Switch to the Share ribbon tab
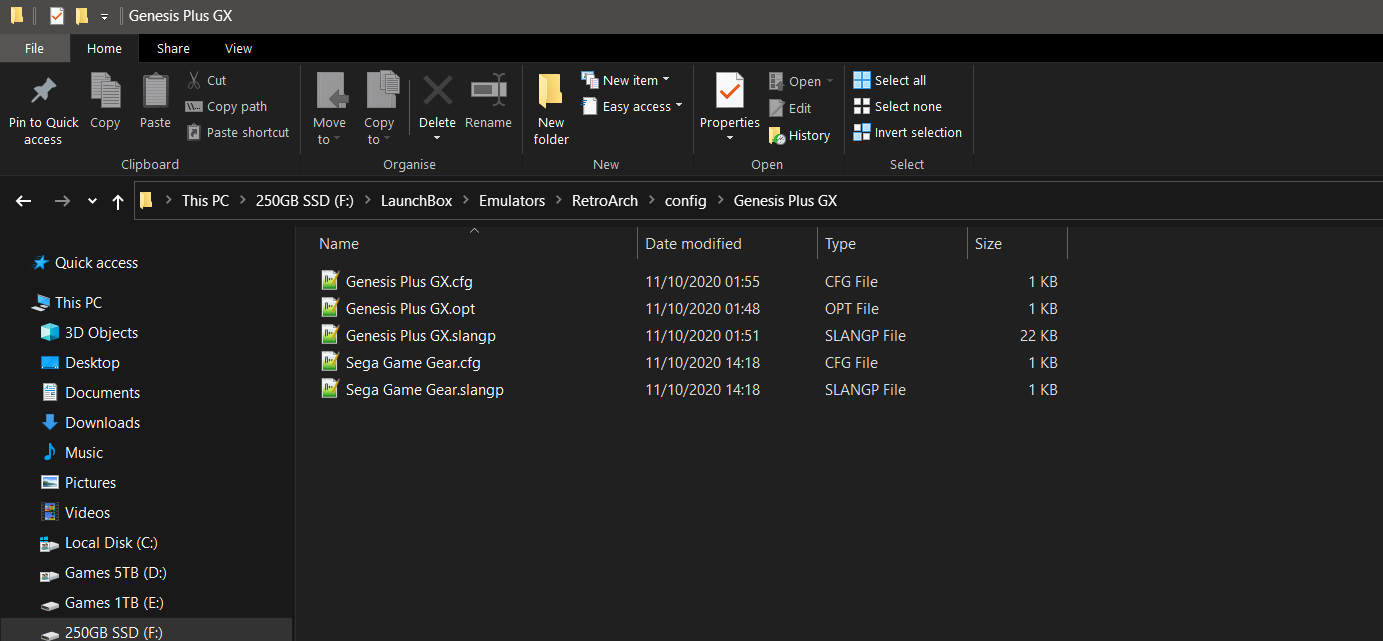1383x641 pixels. point(173,48)
